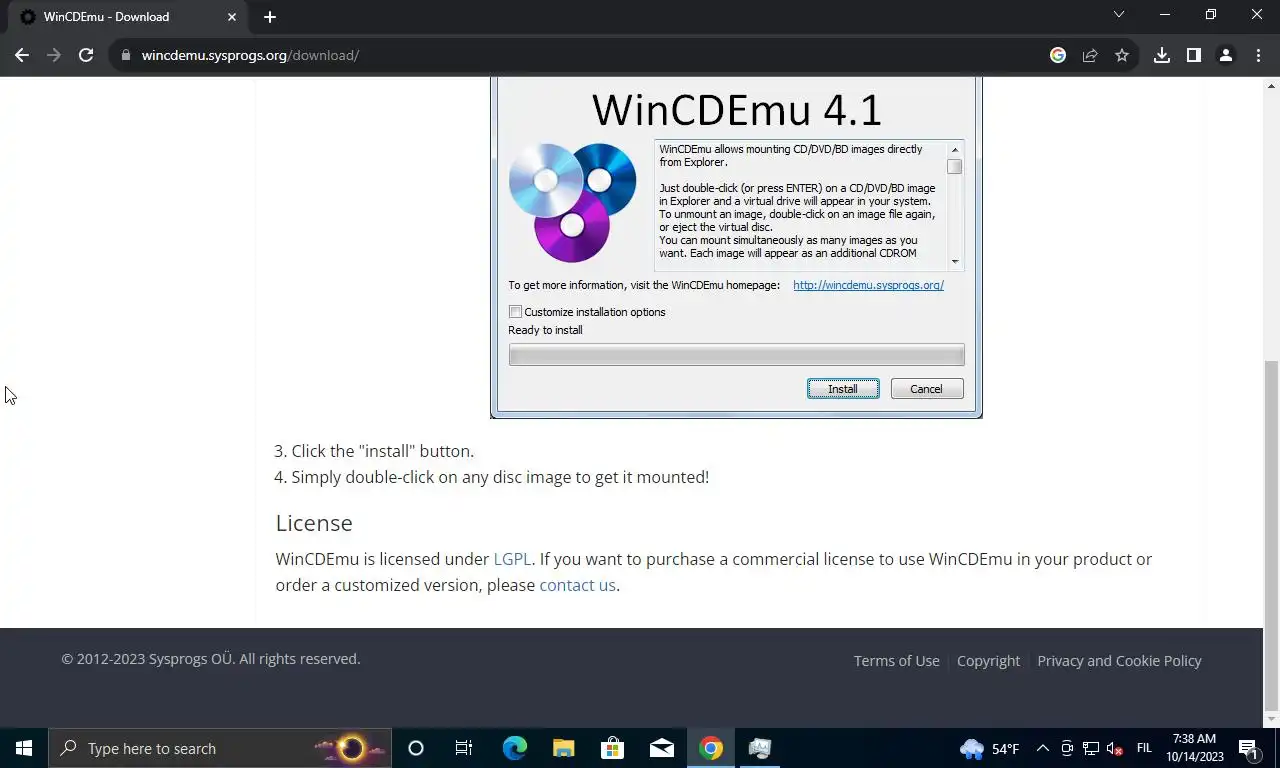The image size is (1280, 768).
Task: Open the last taskbar app icon
Action: pos(759,748)
